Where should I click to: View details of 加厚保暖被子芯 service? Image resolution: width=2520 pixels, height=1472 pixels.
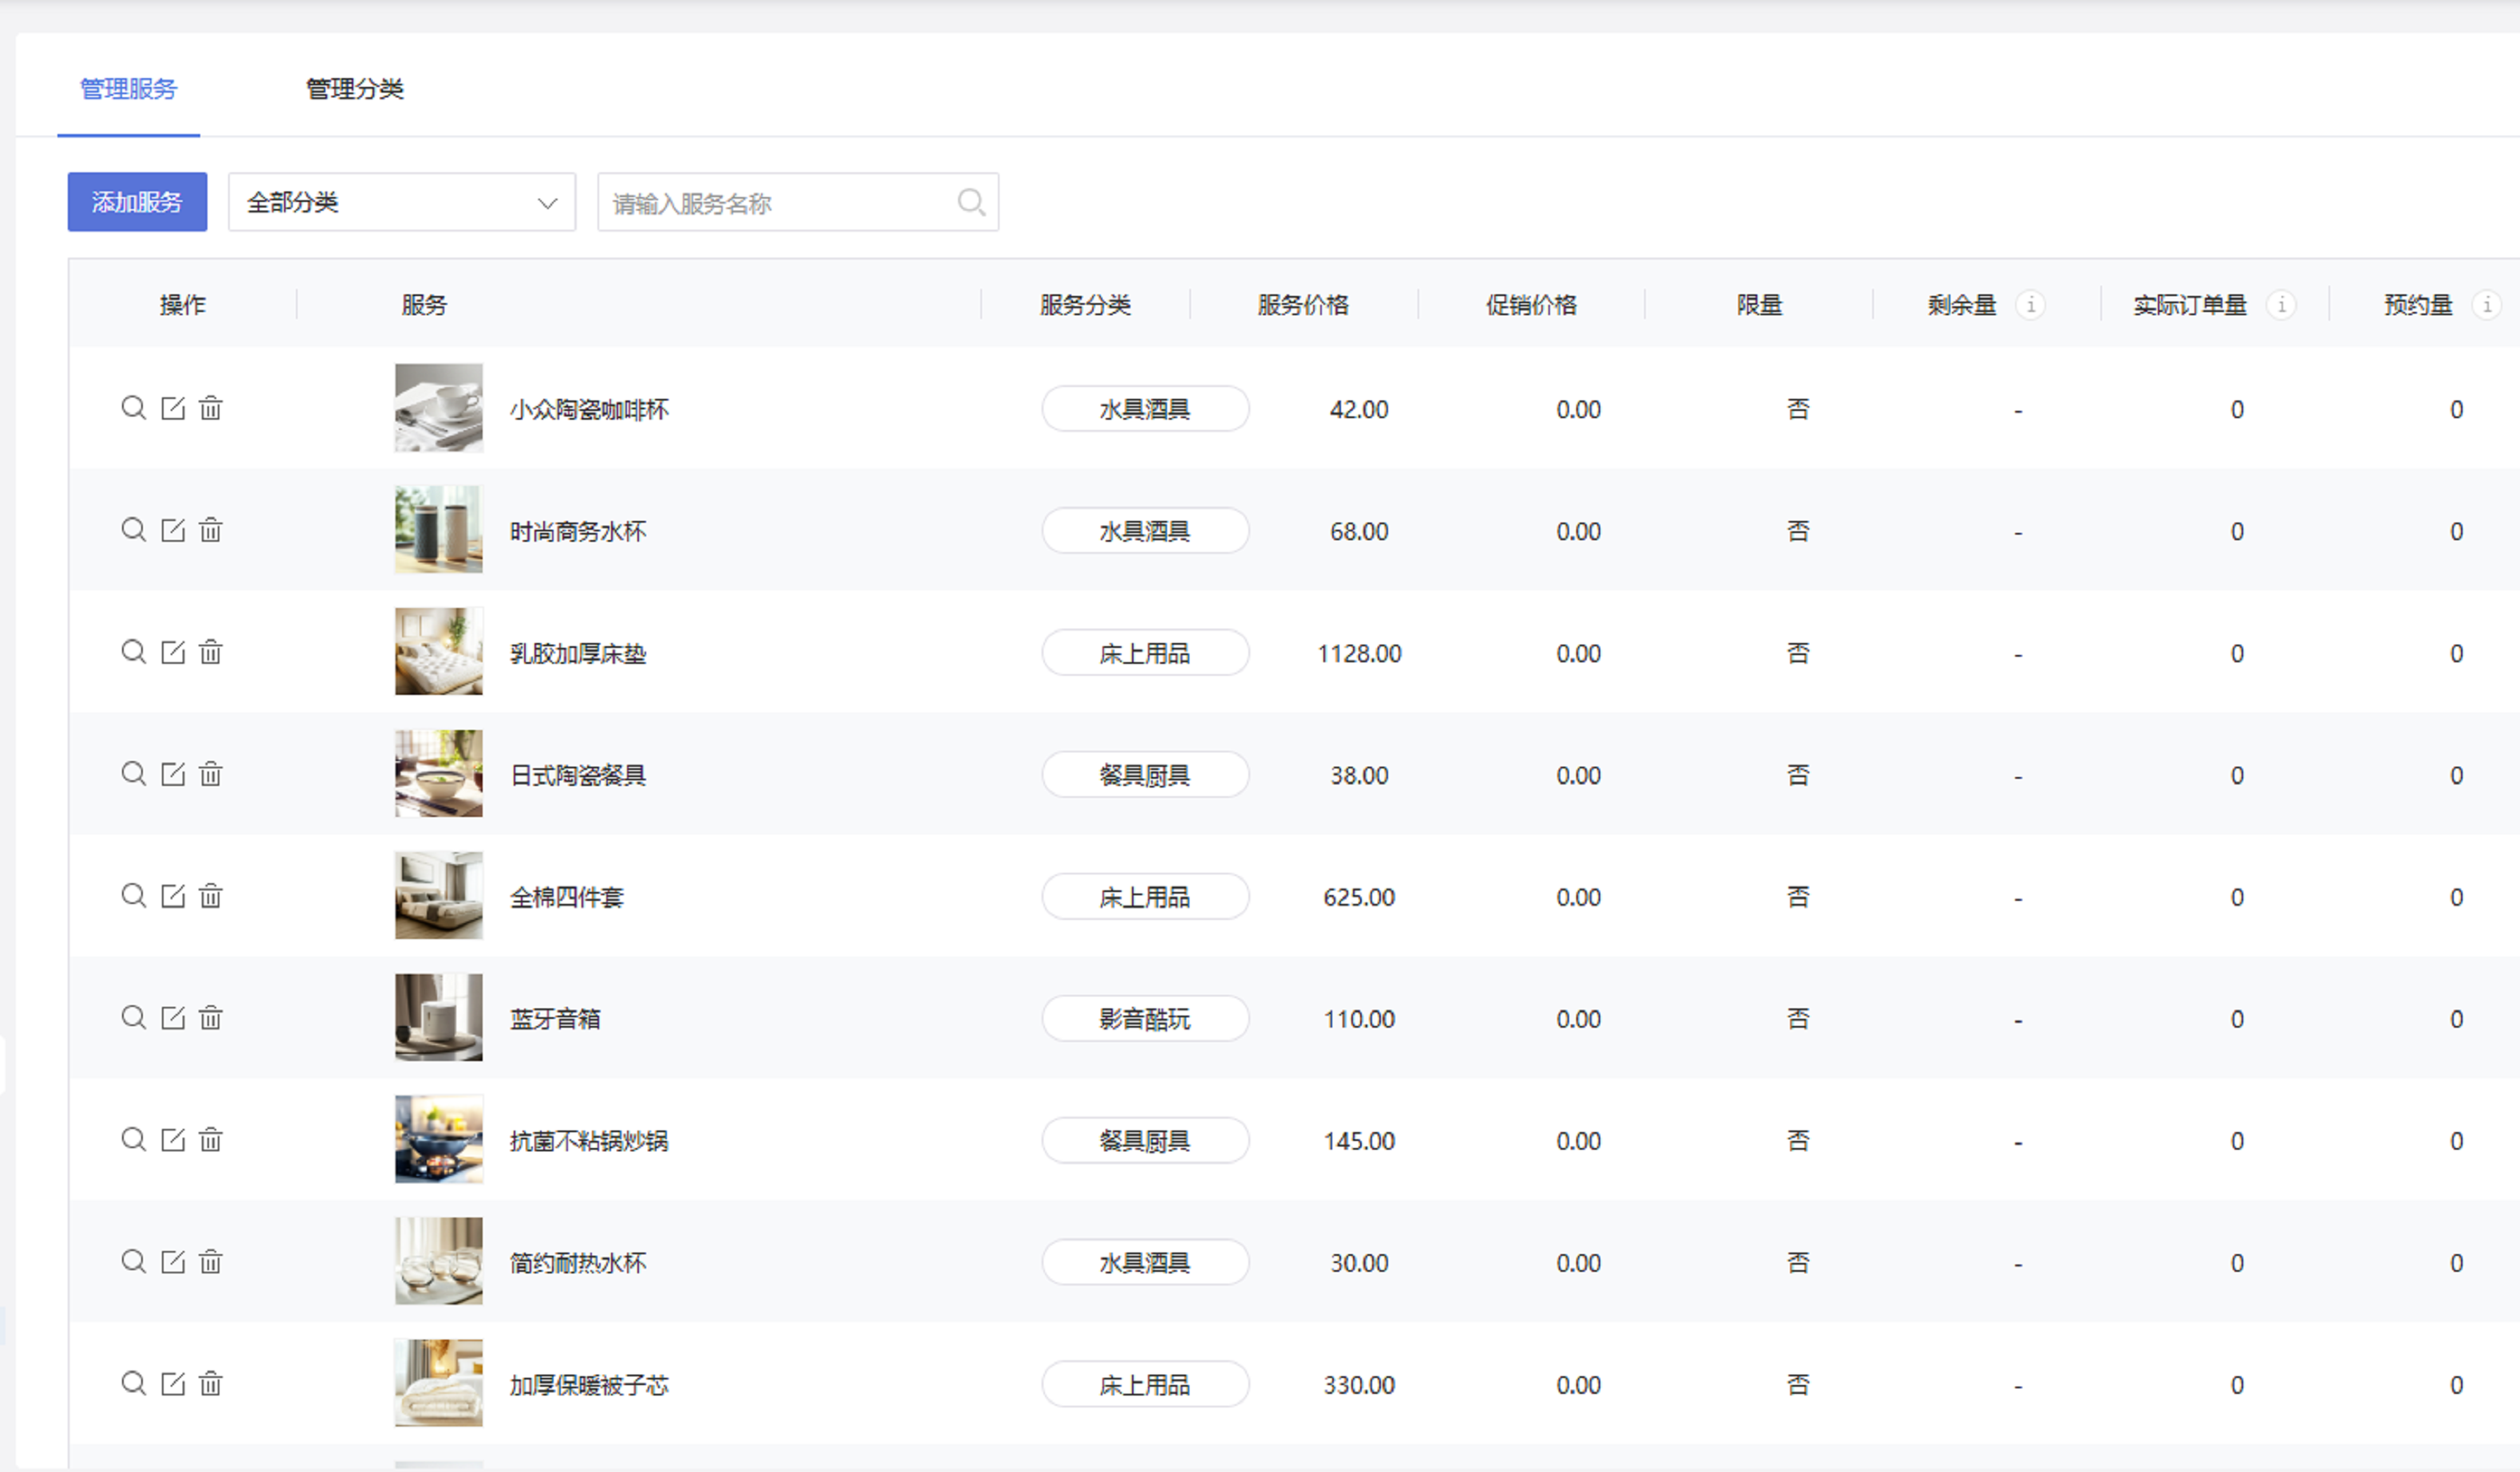(133, 1384)
